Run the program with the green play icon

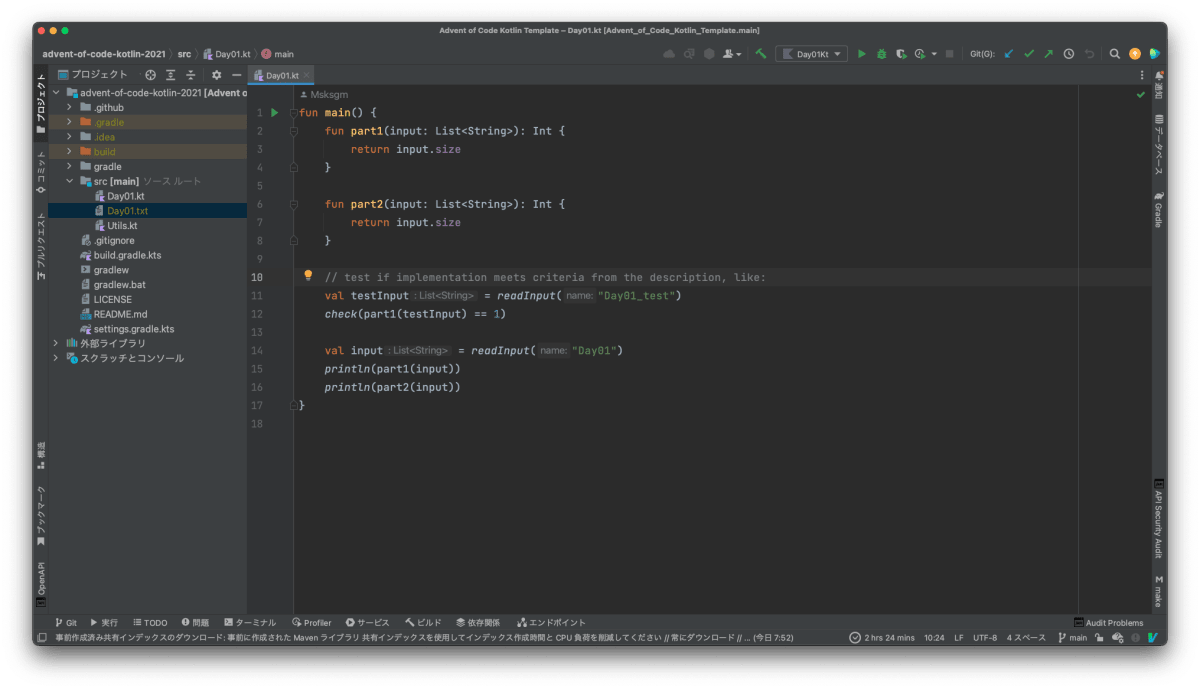(862, 53)
